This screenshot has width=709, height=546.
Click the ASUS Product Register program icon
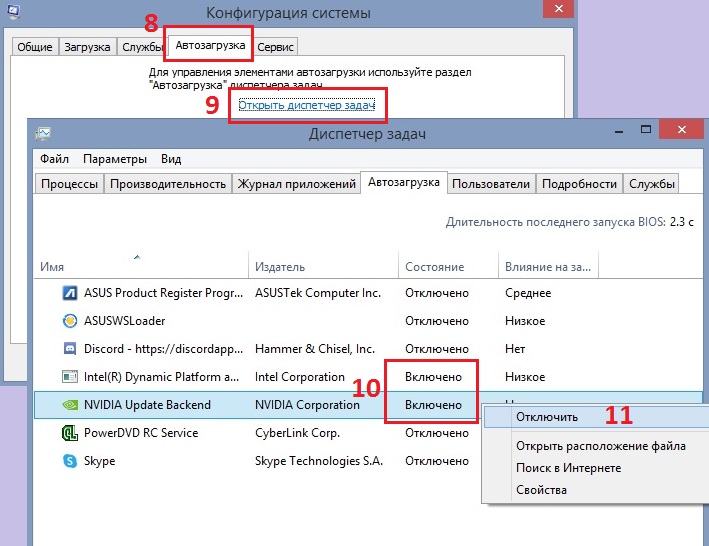coord(70,293)
